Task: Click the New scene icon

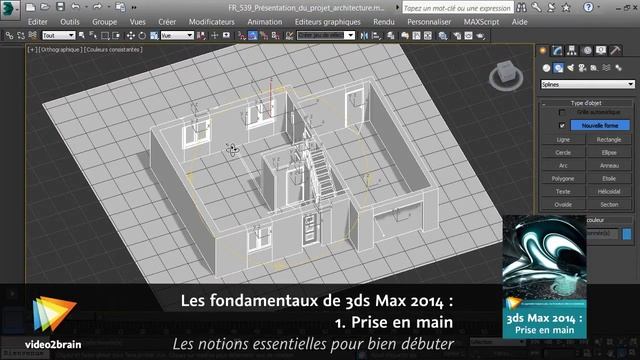Action: (30, 7)
